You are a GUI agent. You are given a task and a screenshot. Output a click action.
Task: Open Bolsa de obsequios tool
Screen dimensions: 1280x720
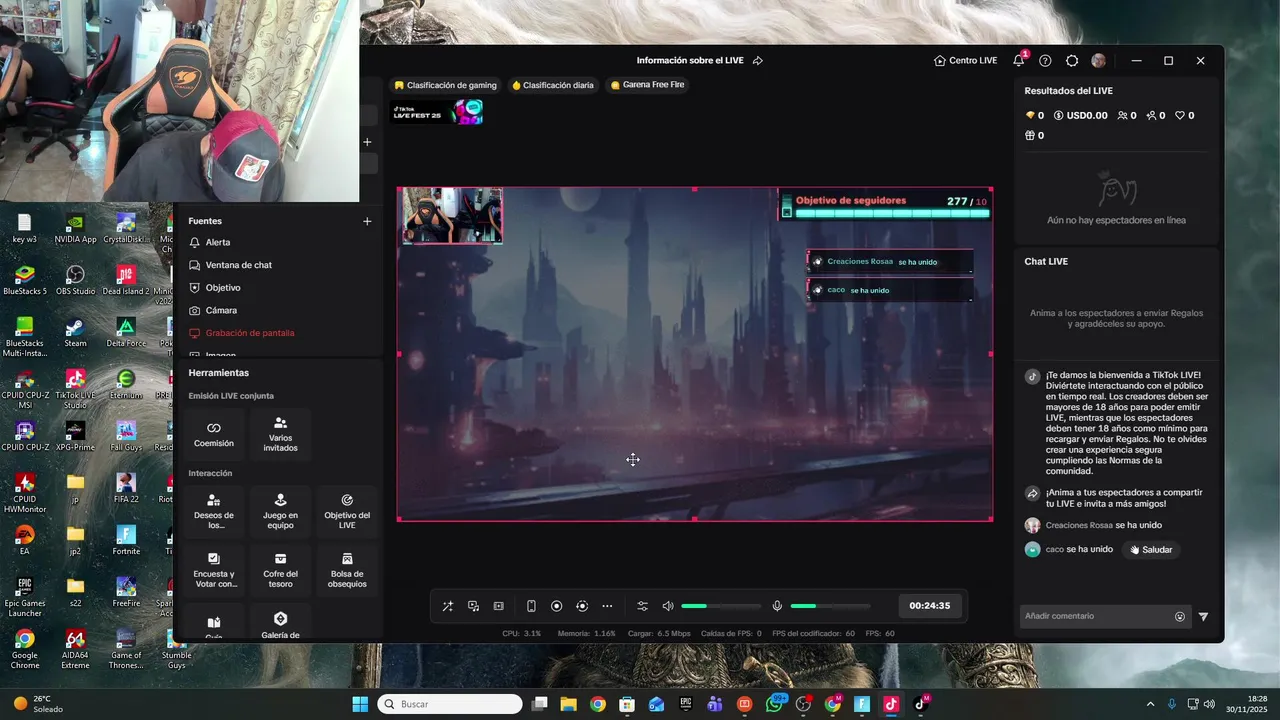click(347, 570)
